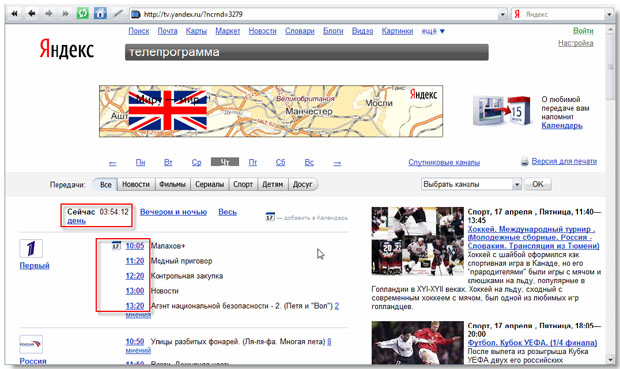The width and height of the screenshot is (620, 369).
Task: Open the browser home page icon
Action: [100, 14]
